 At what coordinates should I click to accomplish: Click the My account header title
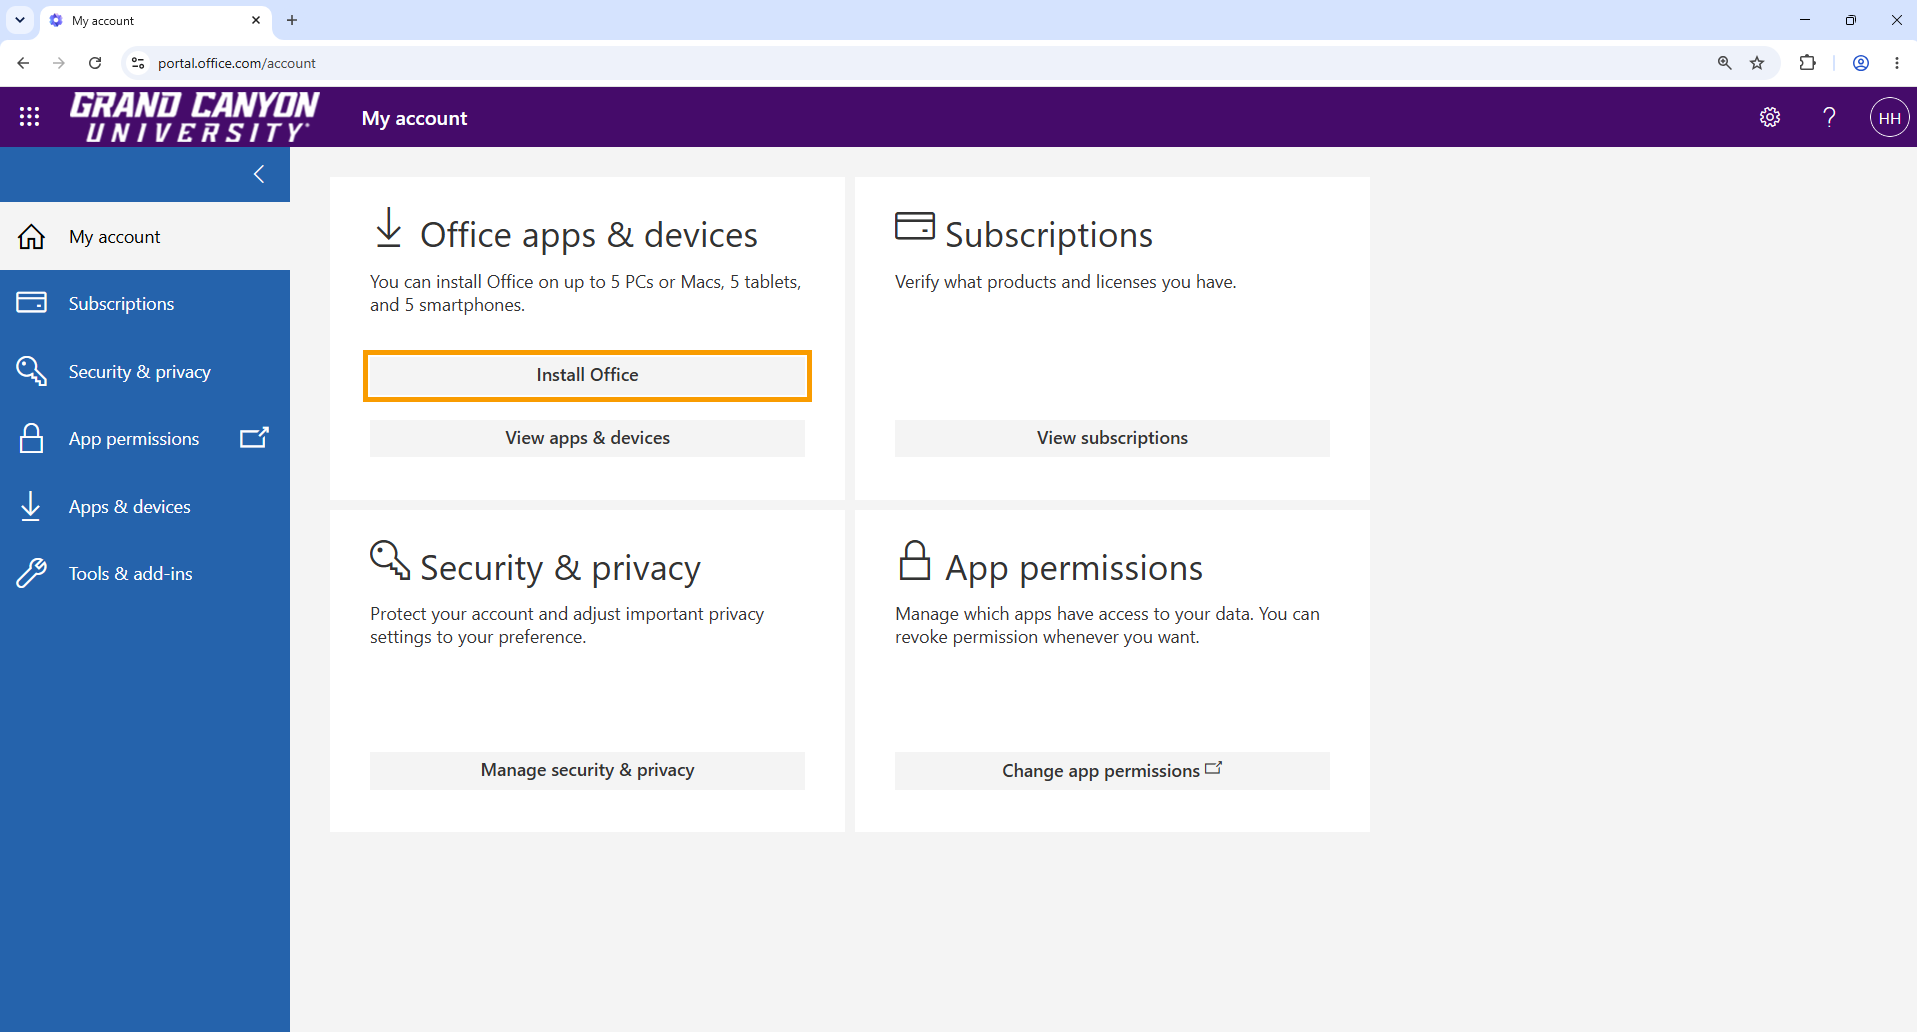414,118
